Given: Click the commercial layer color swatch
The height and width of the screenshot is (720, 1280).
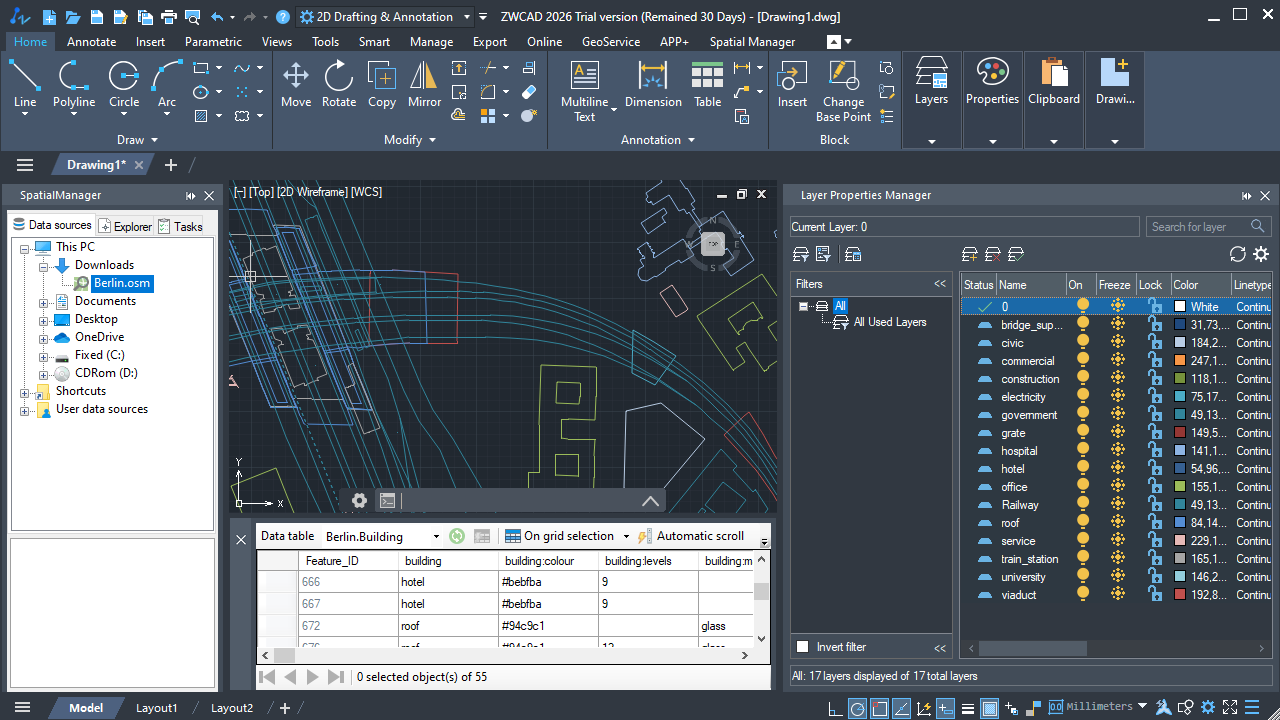Looking at the screenshot, I should click(1180, 361).
